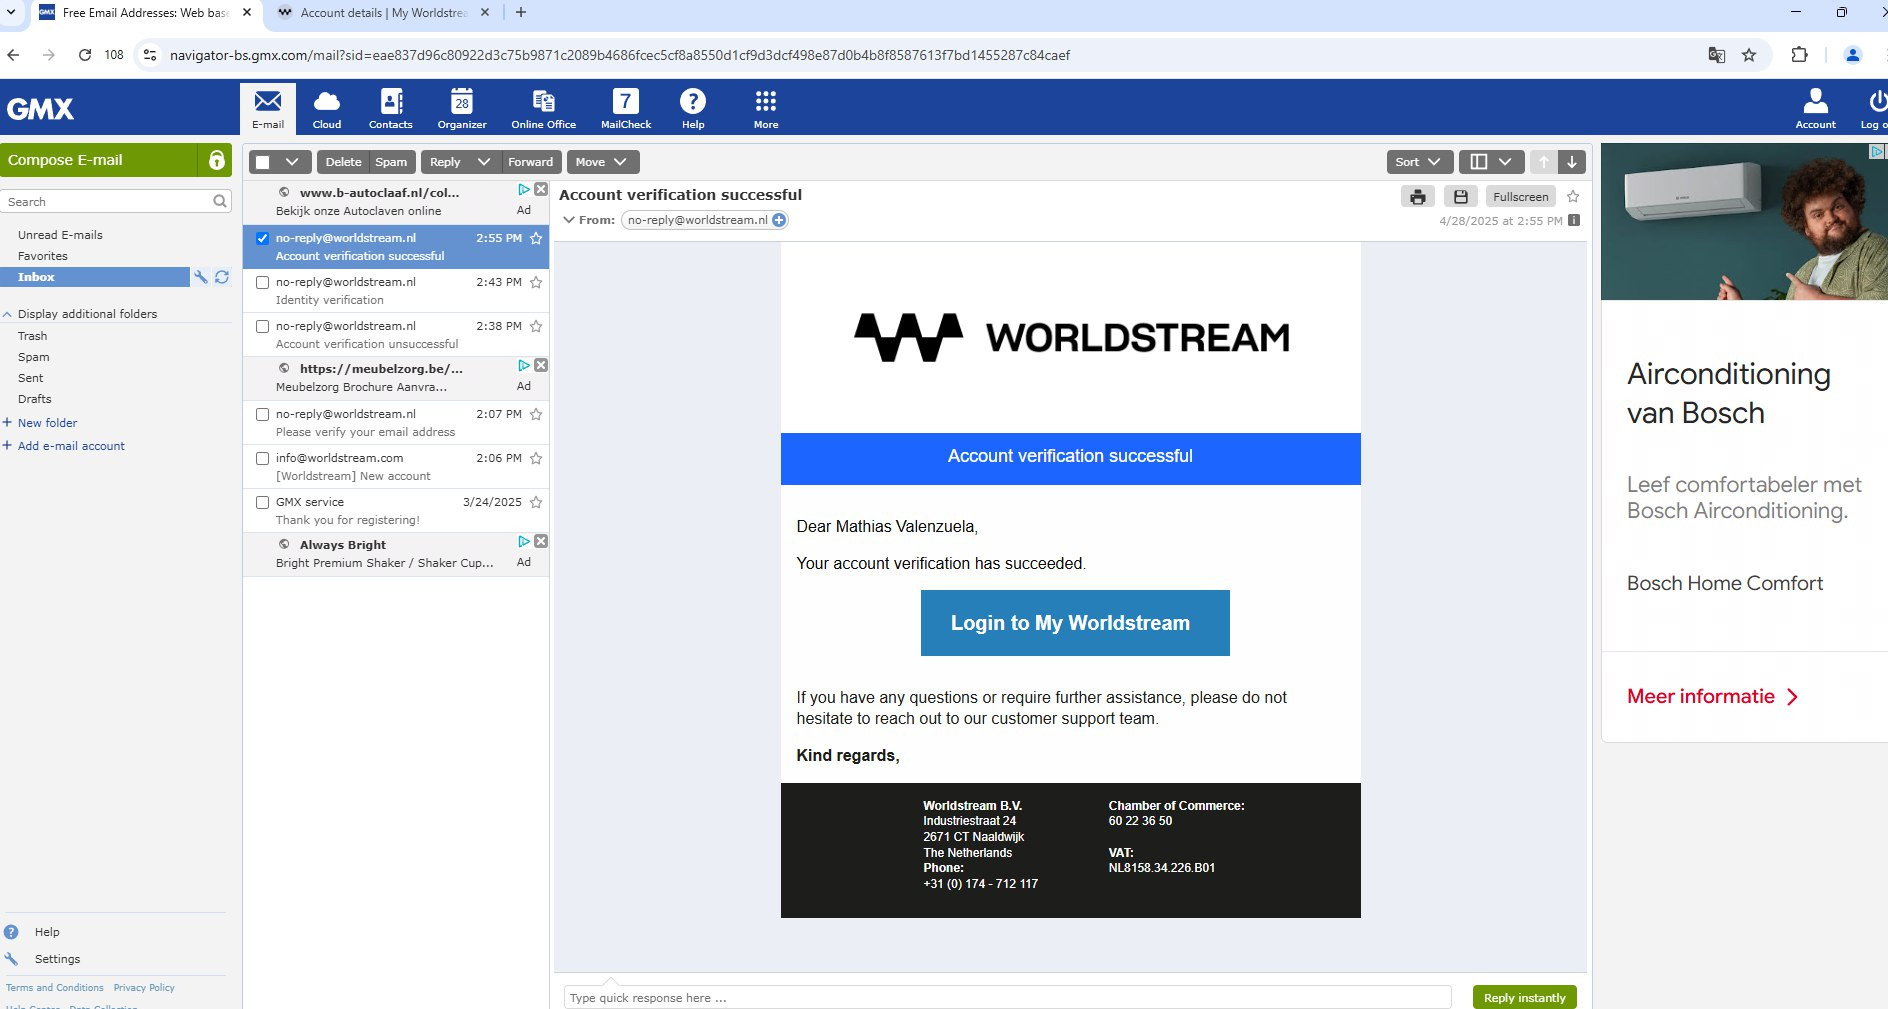Collapse Display additional folders section
Image resolution: width=1888 pixels, height=1009 pixels.
(x=8, y=314)
